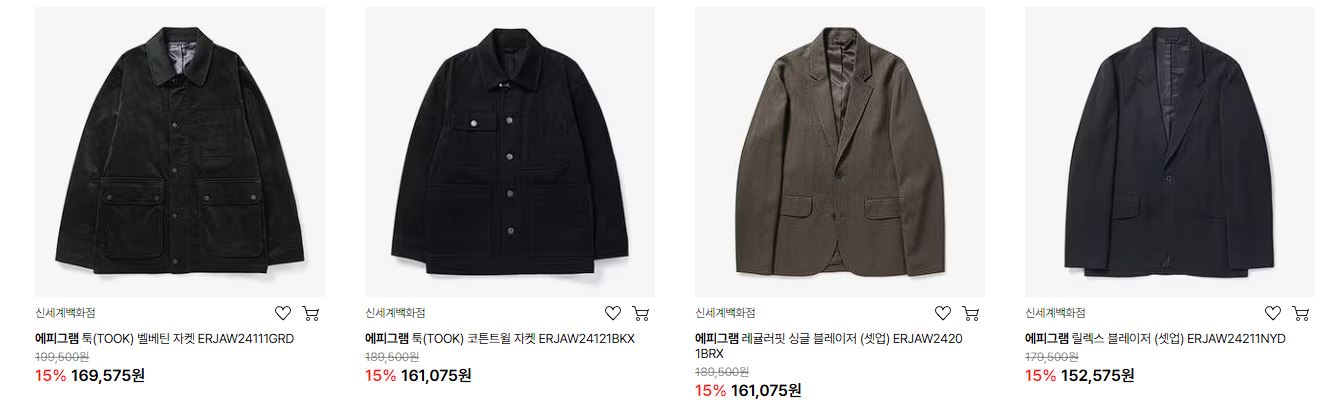1323x420 pixels.
Task: Click 신세계백화점 label under navy relax blazer
Action: (x=1055, y=313)
